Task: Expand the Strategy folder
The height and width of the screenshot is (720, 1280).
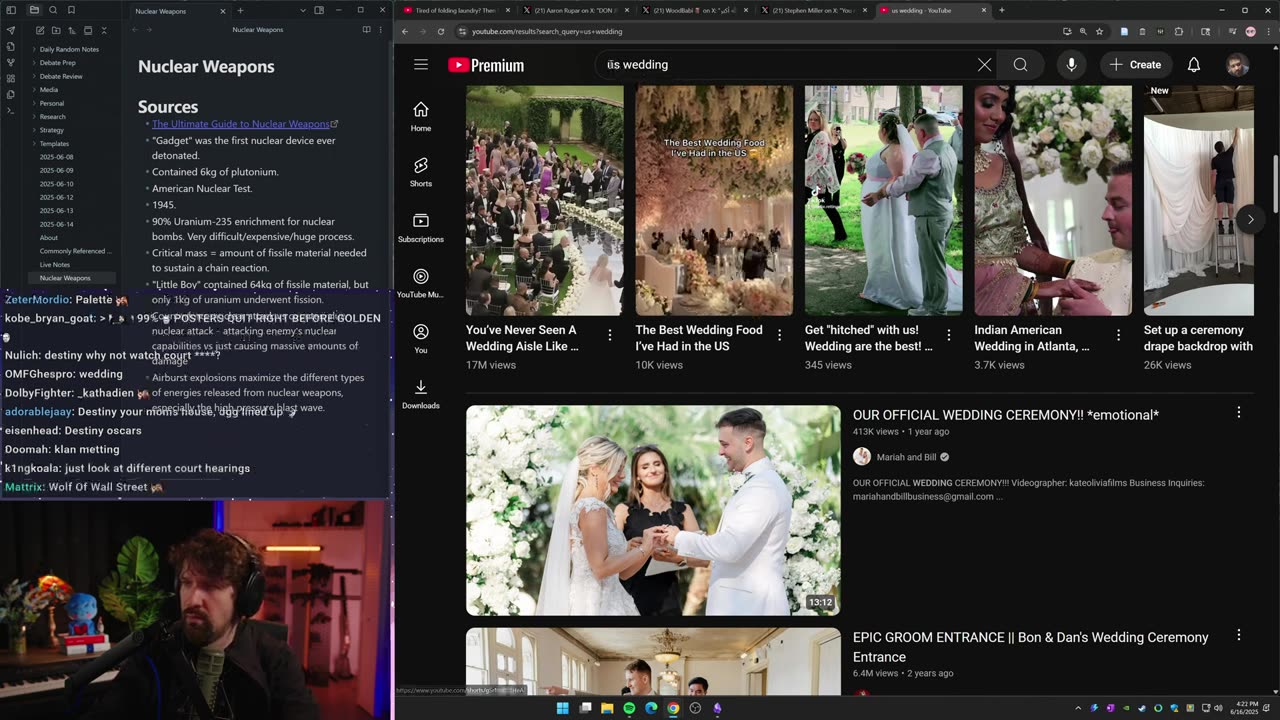Action: point(52,130)
